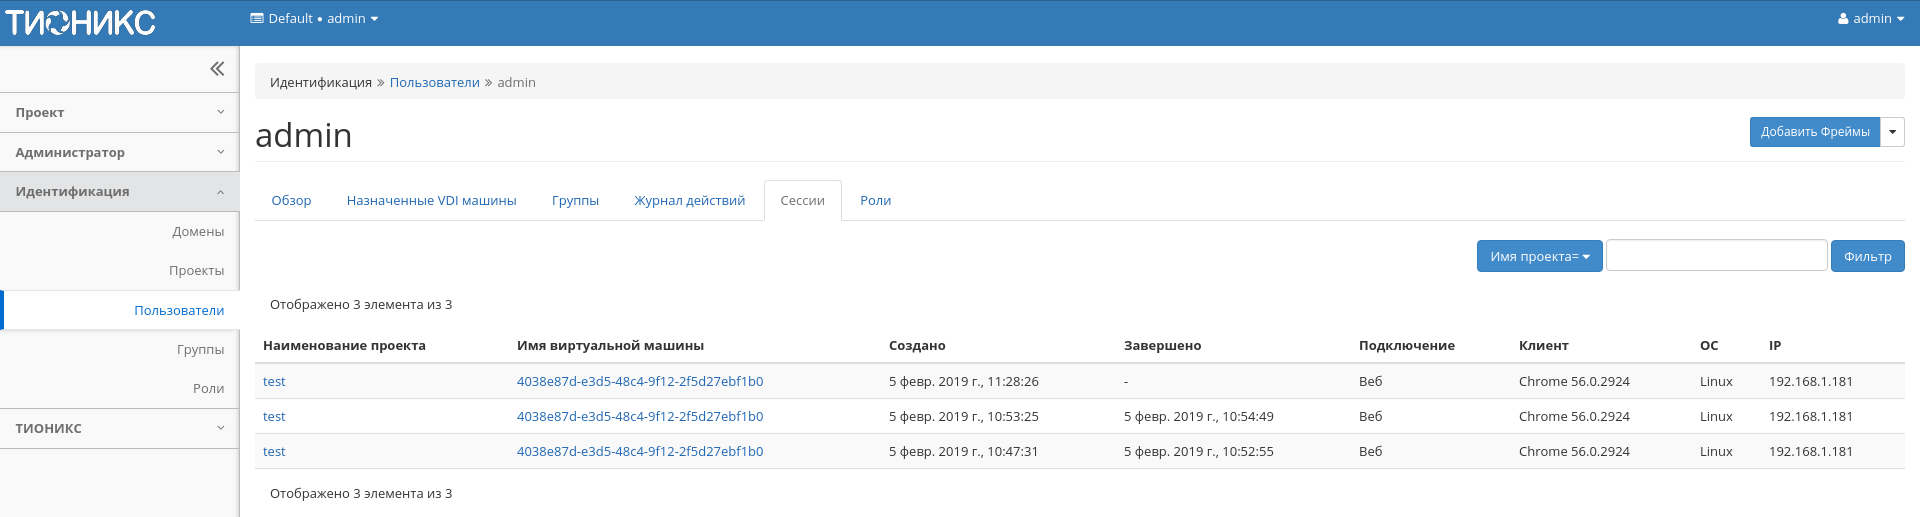The image size is (1920, 517).
Task: Open dropdown arrow beside Добавить Фреймы
Action: tap(1892, 132)
